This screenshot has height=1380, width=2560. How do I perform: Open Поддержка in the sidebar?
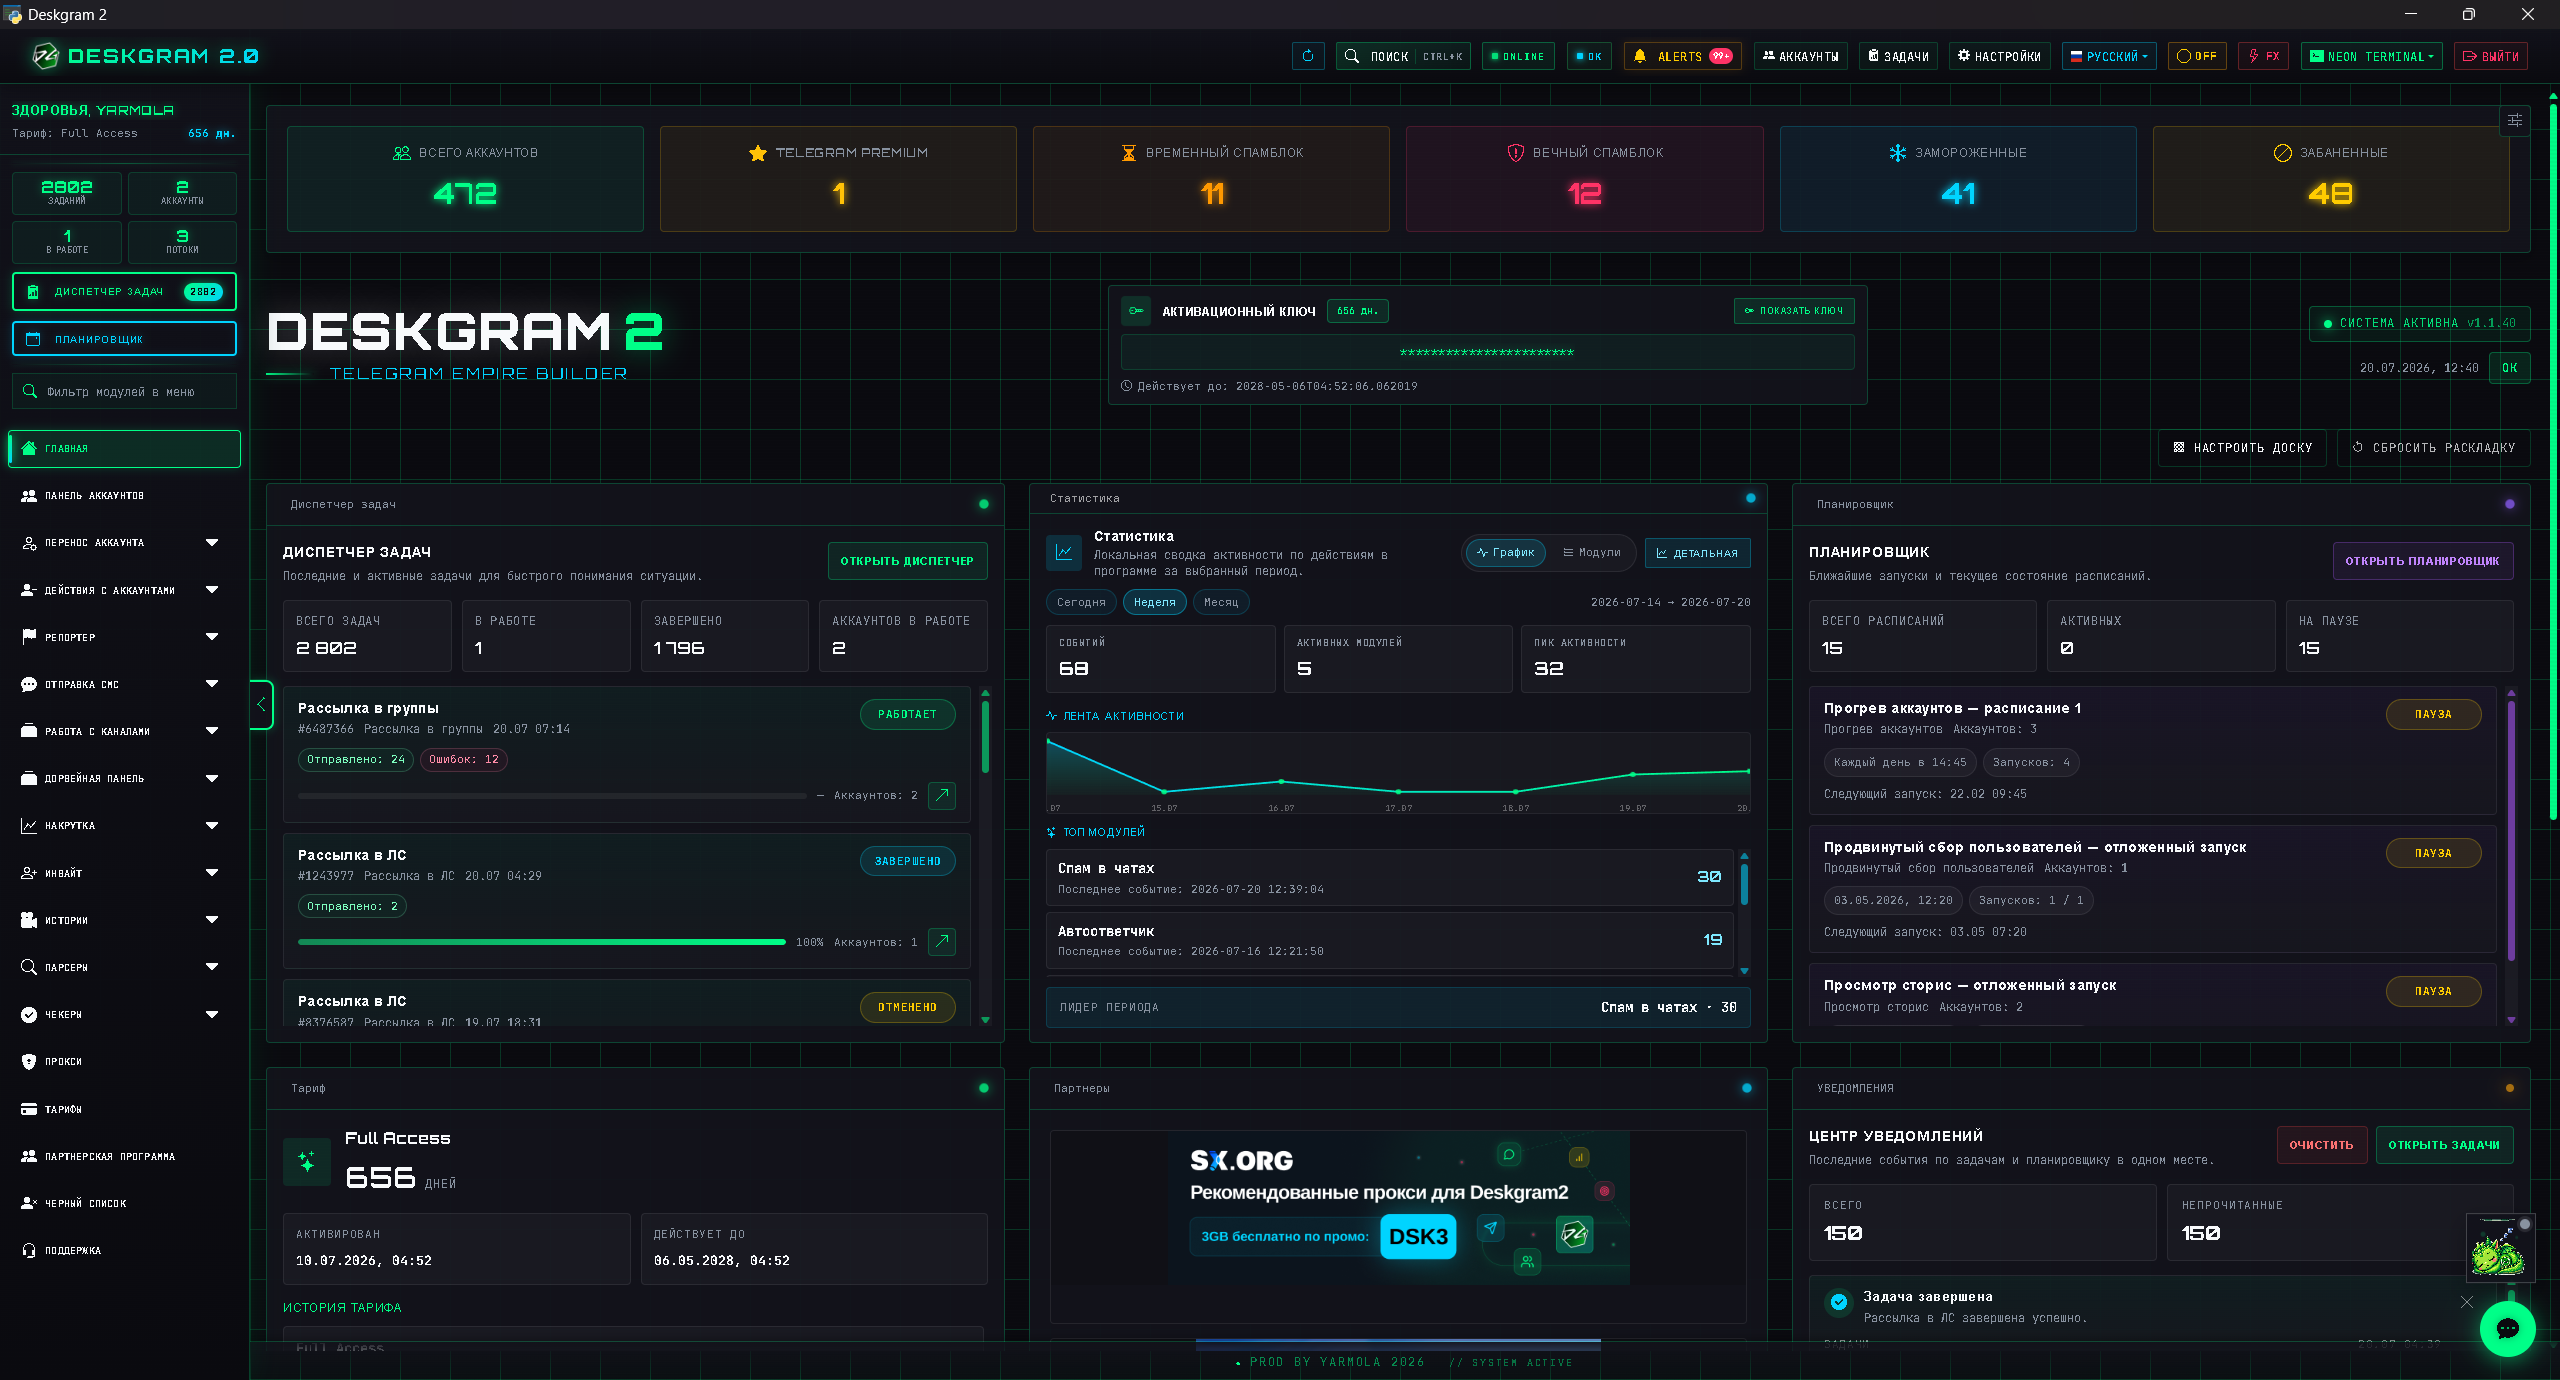coord(124,1250)
